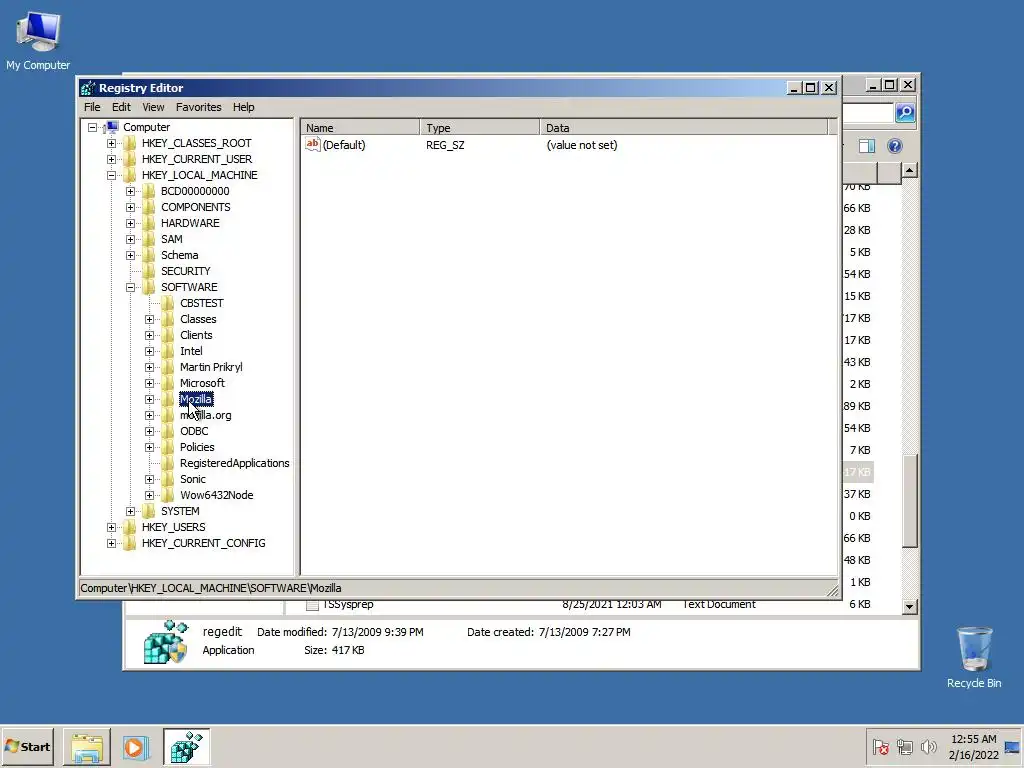Screen dimensions: 1024x768
Task: Expand the HARDWARE key
Action: [x=131, y=223]
